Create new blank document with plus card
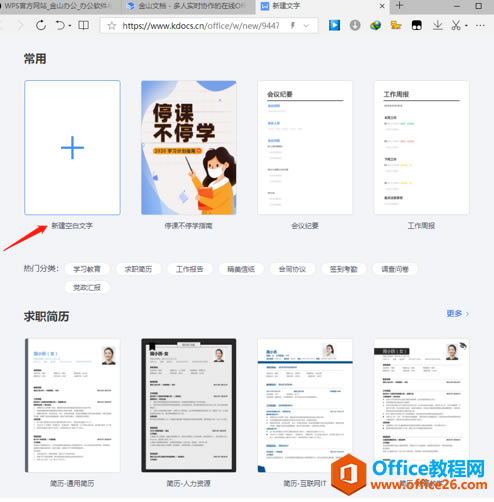This screenshot has width=494, height=502. [72, 148]
